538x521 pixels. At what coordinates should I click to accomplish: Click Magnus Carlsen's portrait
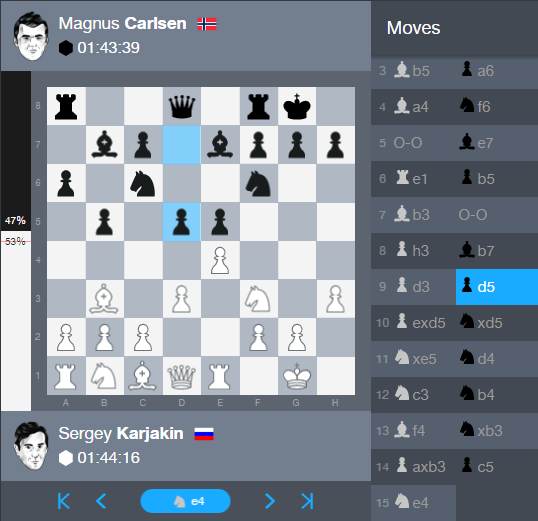[x=31, y=36]
